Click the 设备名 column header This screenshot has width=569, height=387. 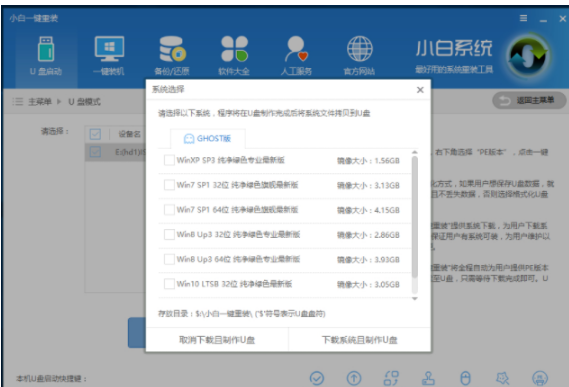point(130,134)
